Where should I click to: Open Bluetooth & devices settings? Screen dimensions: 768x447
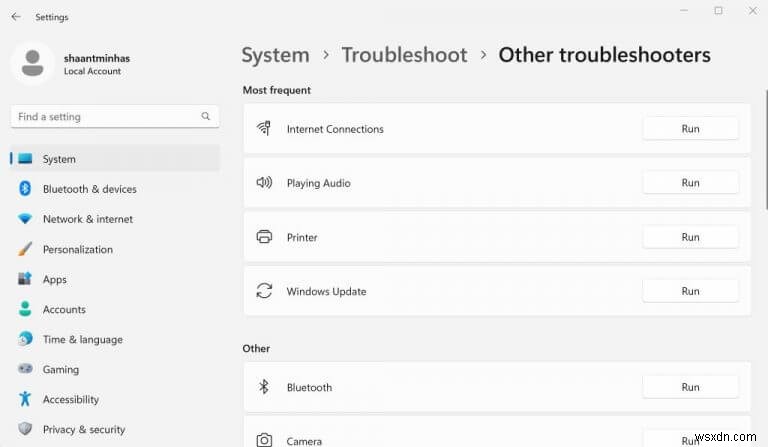[x=115, y=188]
